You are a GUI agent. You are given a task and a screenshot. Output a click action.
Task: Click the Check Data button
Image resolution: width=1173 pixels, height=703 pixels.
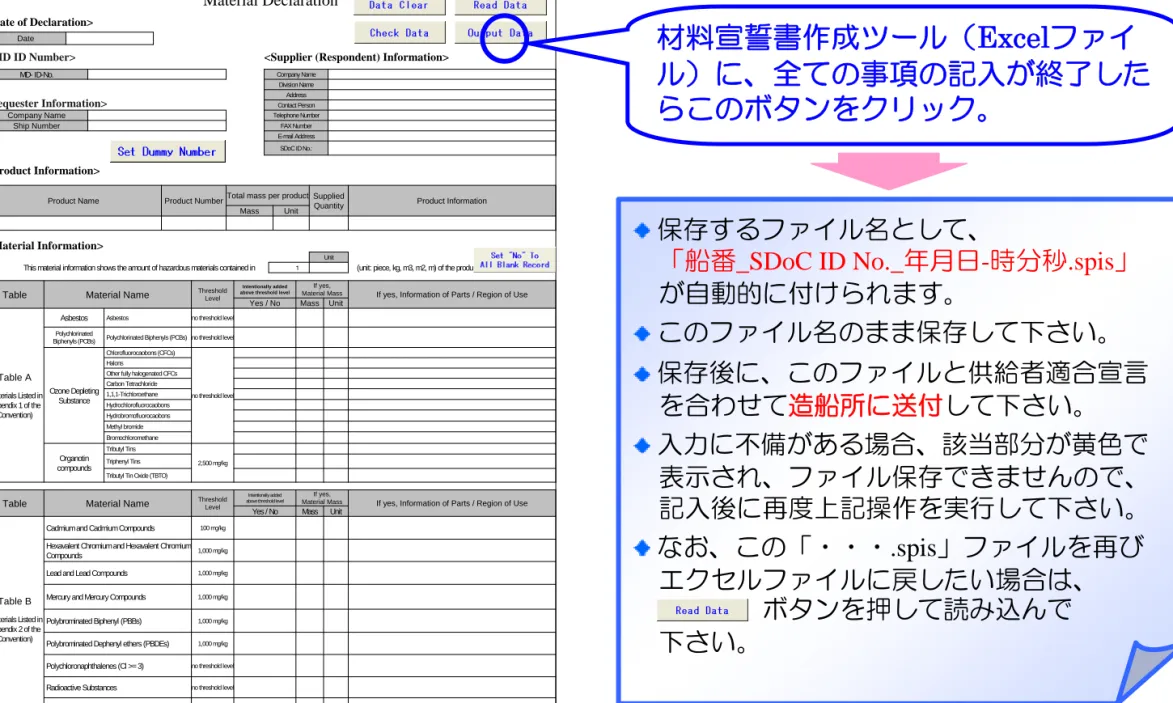point(399,33)
